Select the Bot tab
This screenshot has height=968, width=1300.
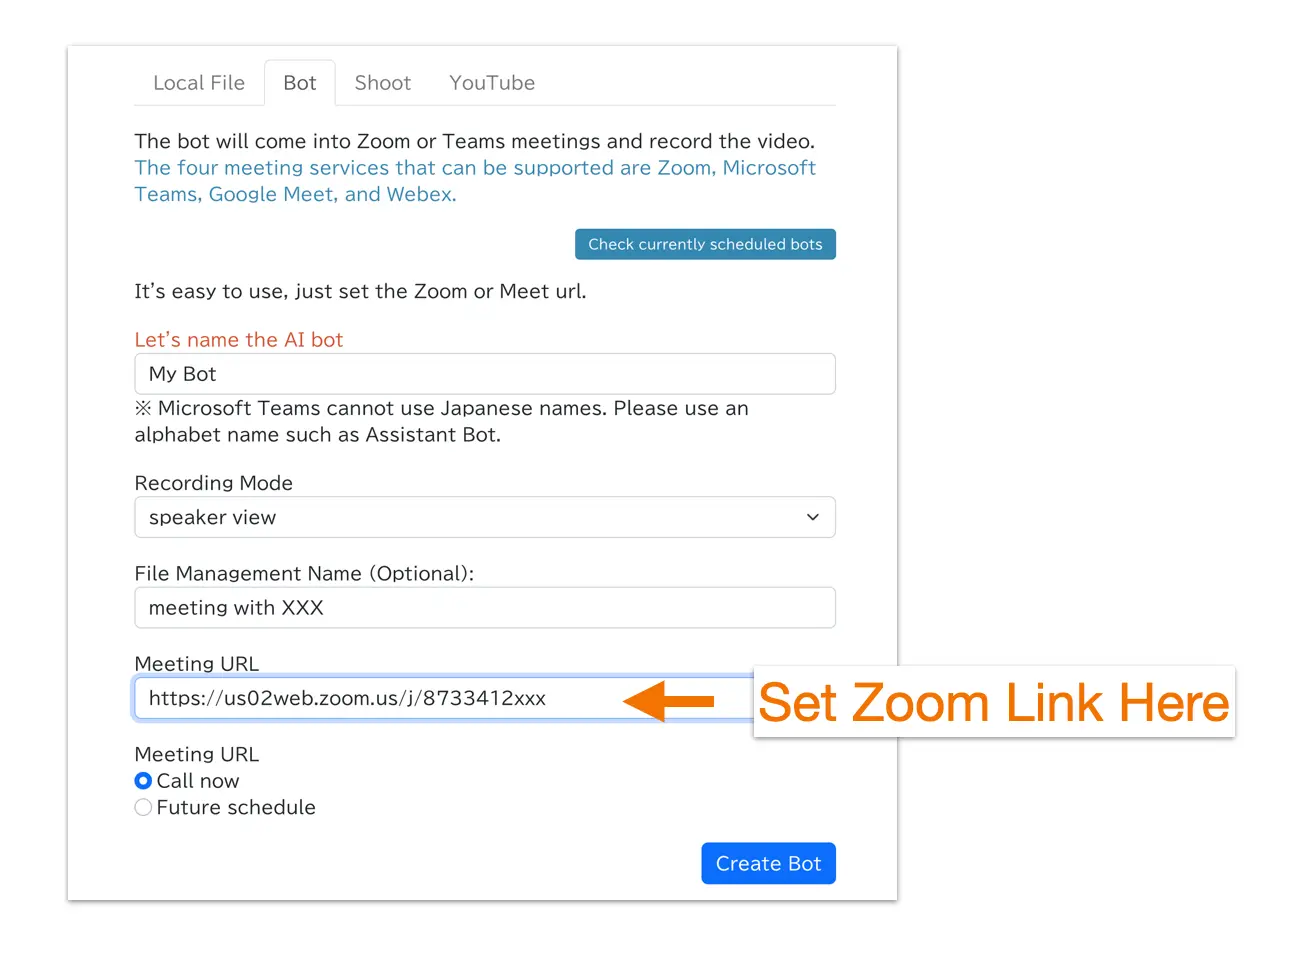tap(299, 83)
